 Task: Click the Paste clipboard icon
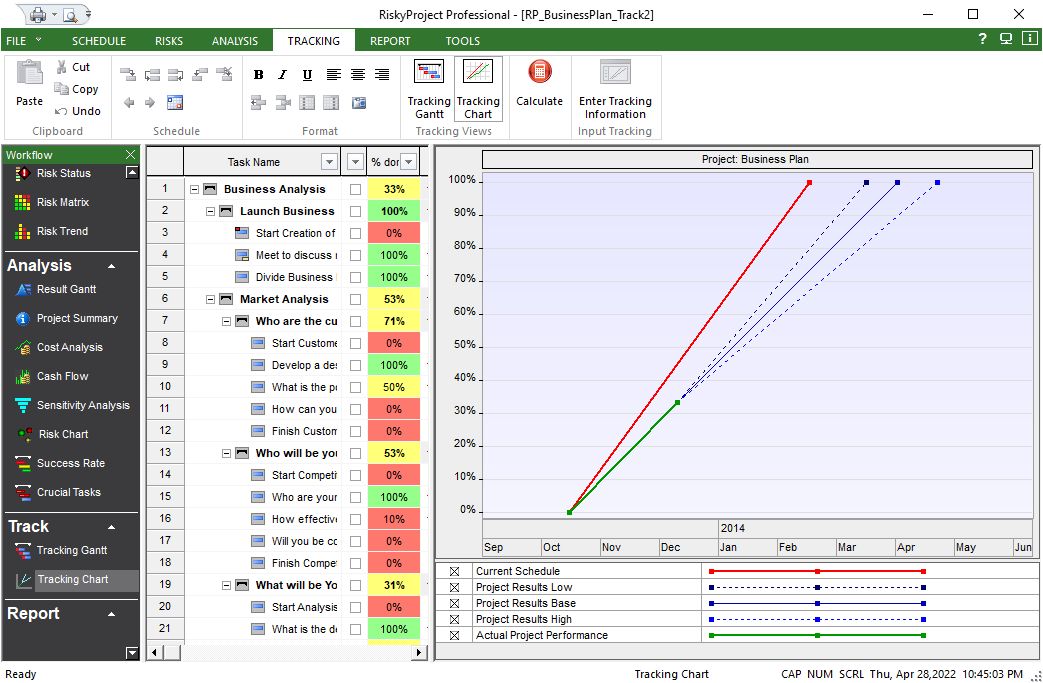point(29,73)
